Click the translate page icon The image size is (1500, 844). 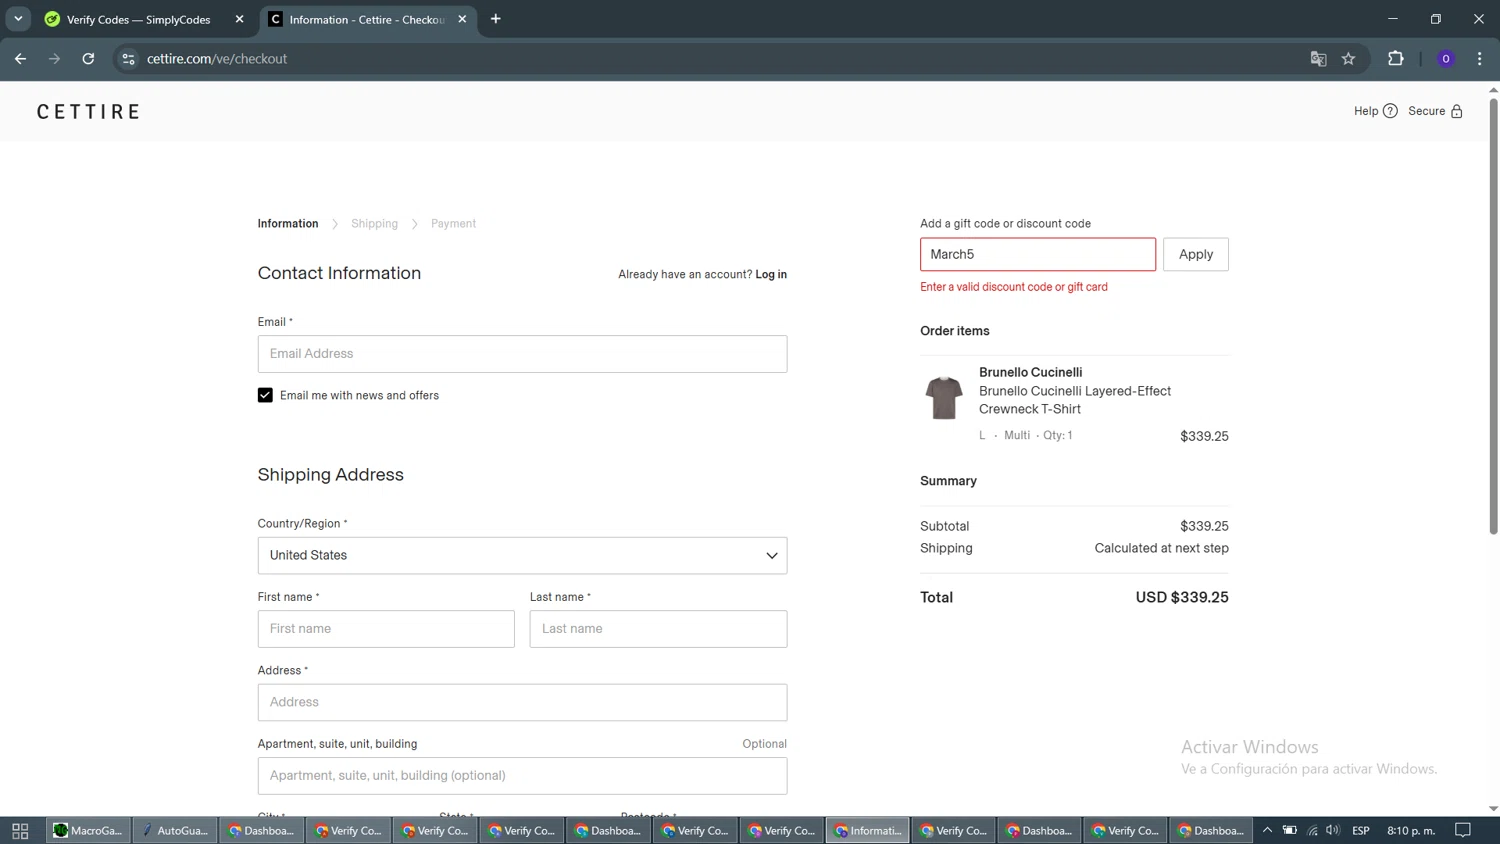(1318, 59)
